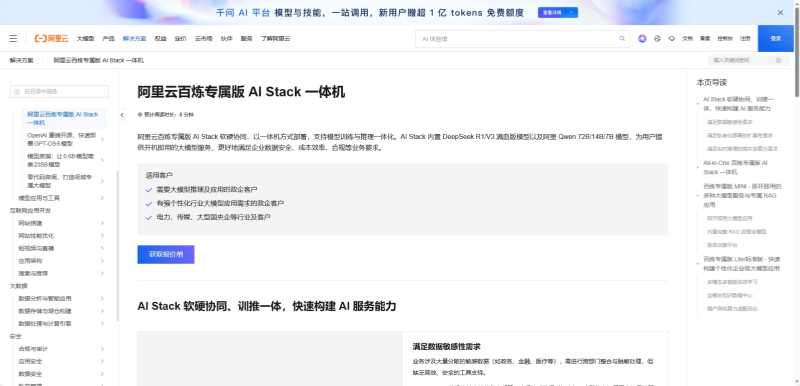Open the 大模型 menu
Image resolution: width=800 pixels, height=386 pixels.
(86, 39)
